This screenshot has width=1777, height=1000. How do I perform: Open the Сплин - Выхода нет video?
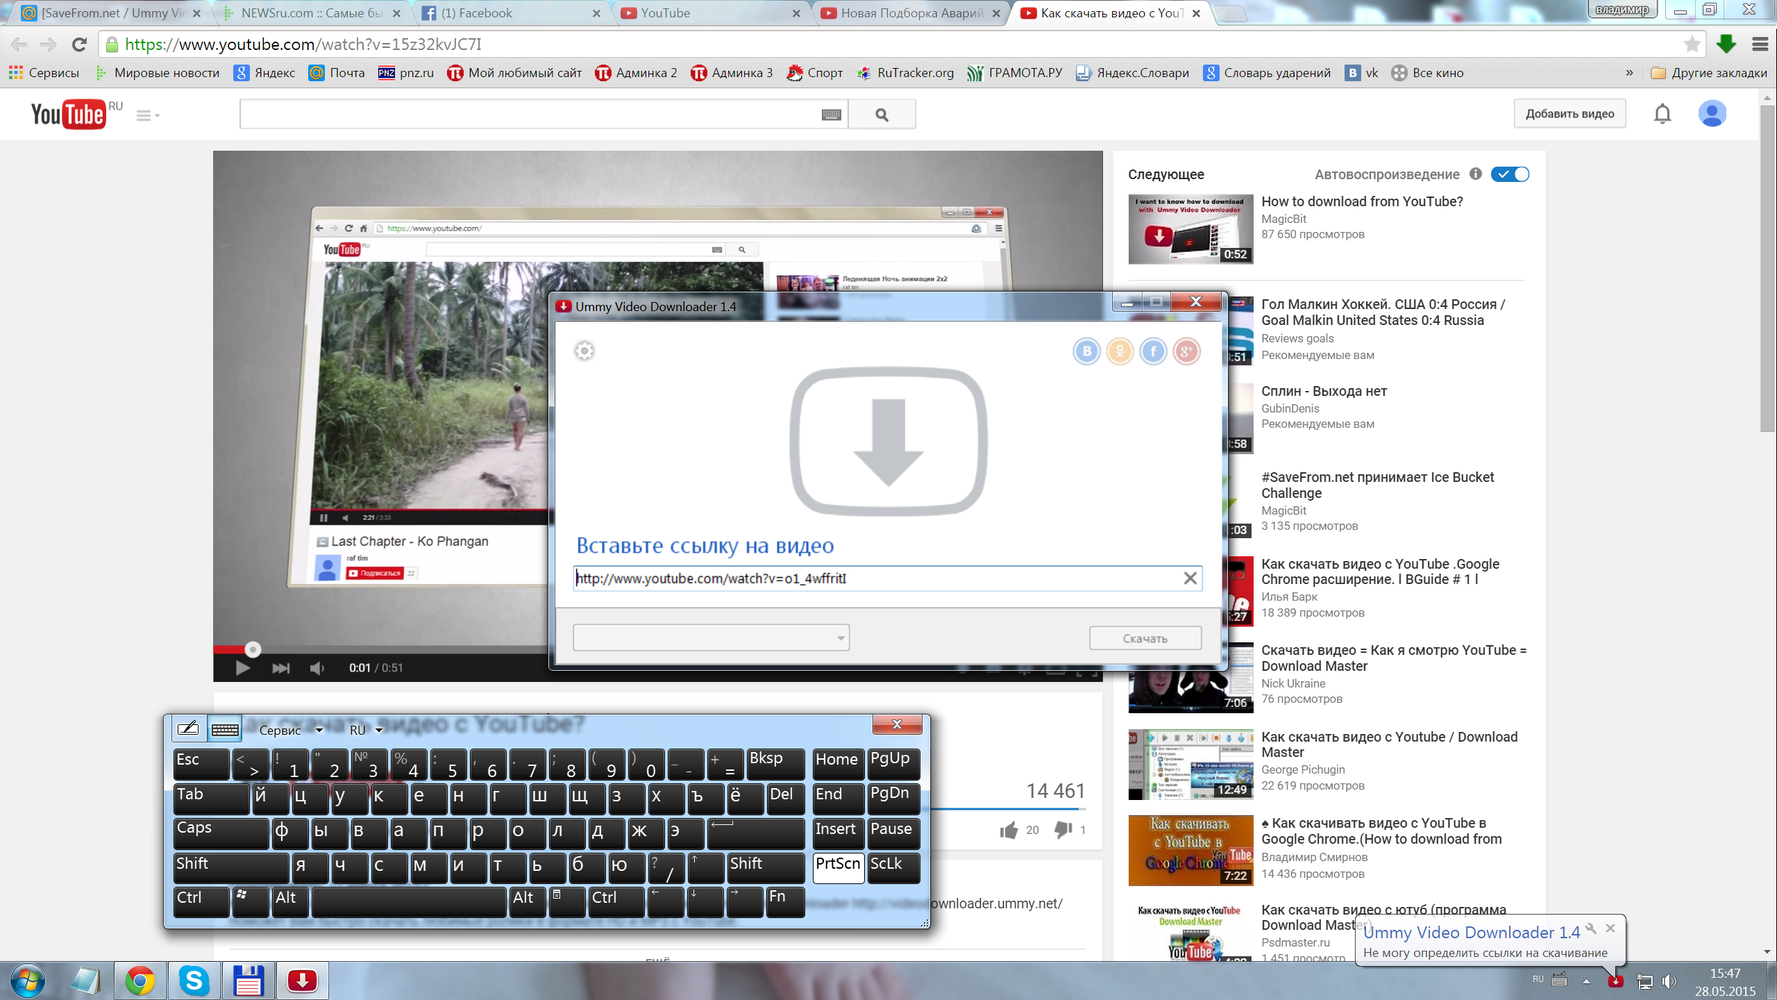pyautogui.click(x=1324, y=391)
